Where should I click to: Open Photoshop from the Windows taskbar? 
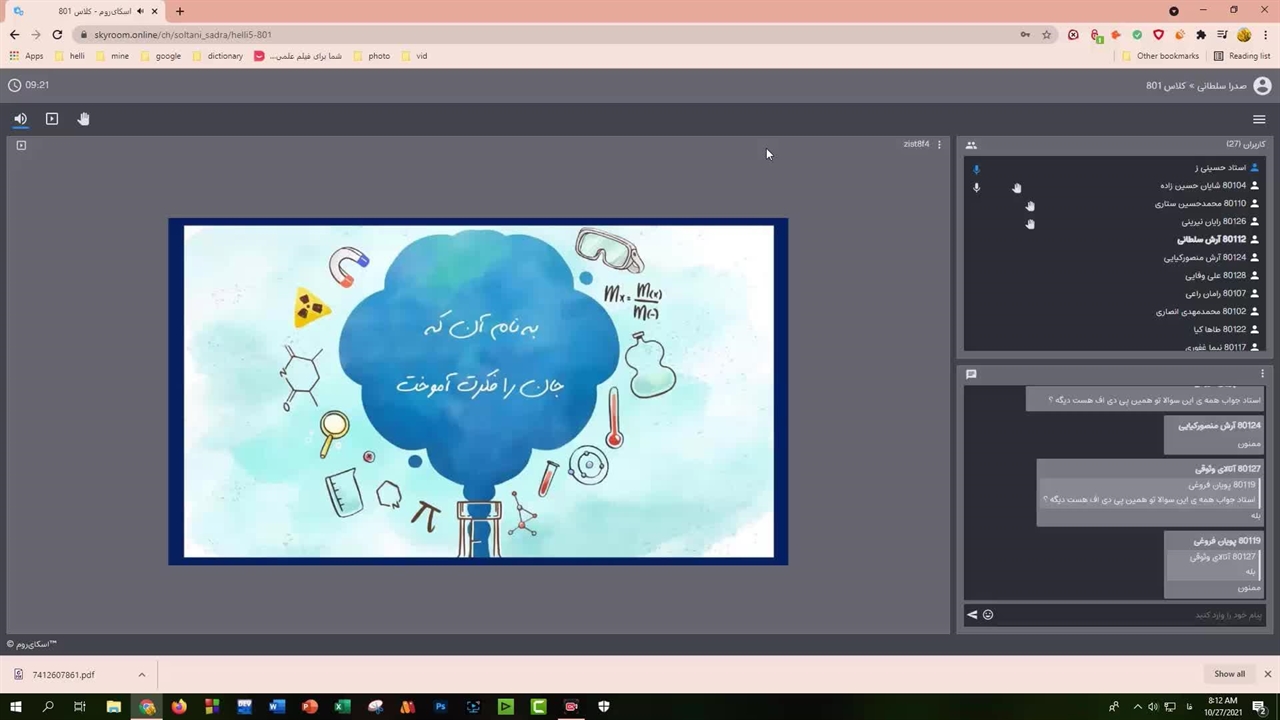coord(440,707)
